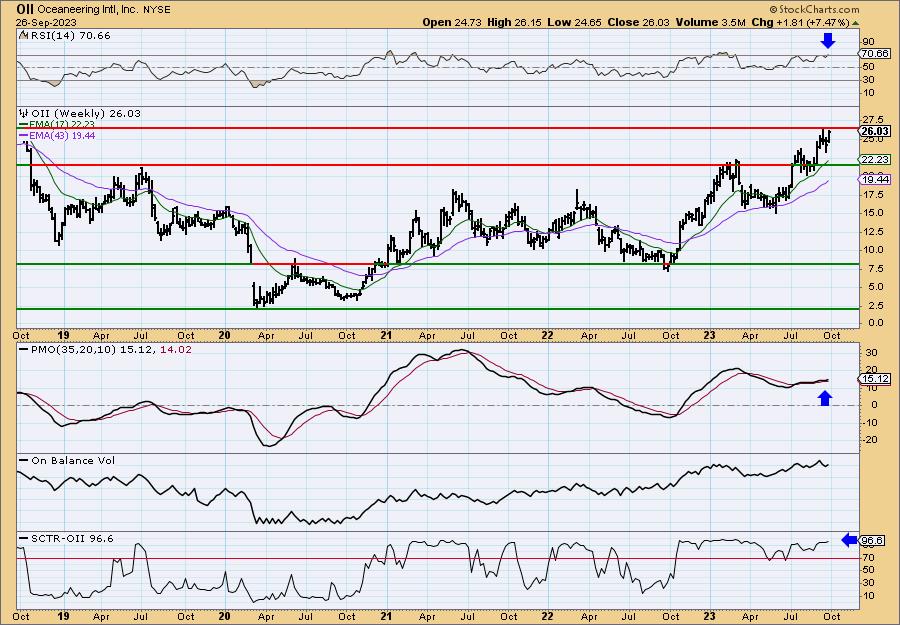The image size is (900, 625).
Task: Click the 19.44 EMA value tag on price axis
Action: [x=875, y=180]
